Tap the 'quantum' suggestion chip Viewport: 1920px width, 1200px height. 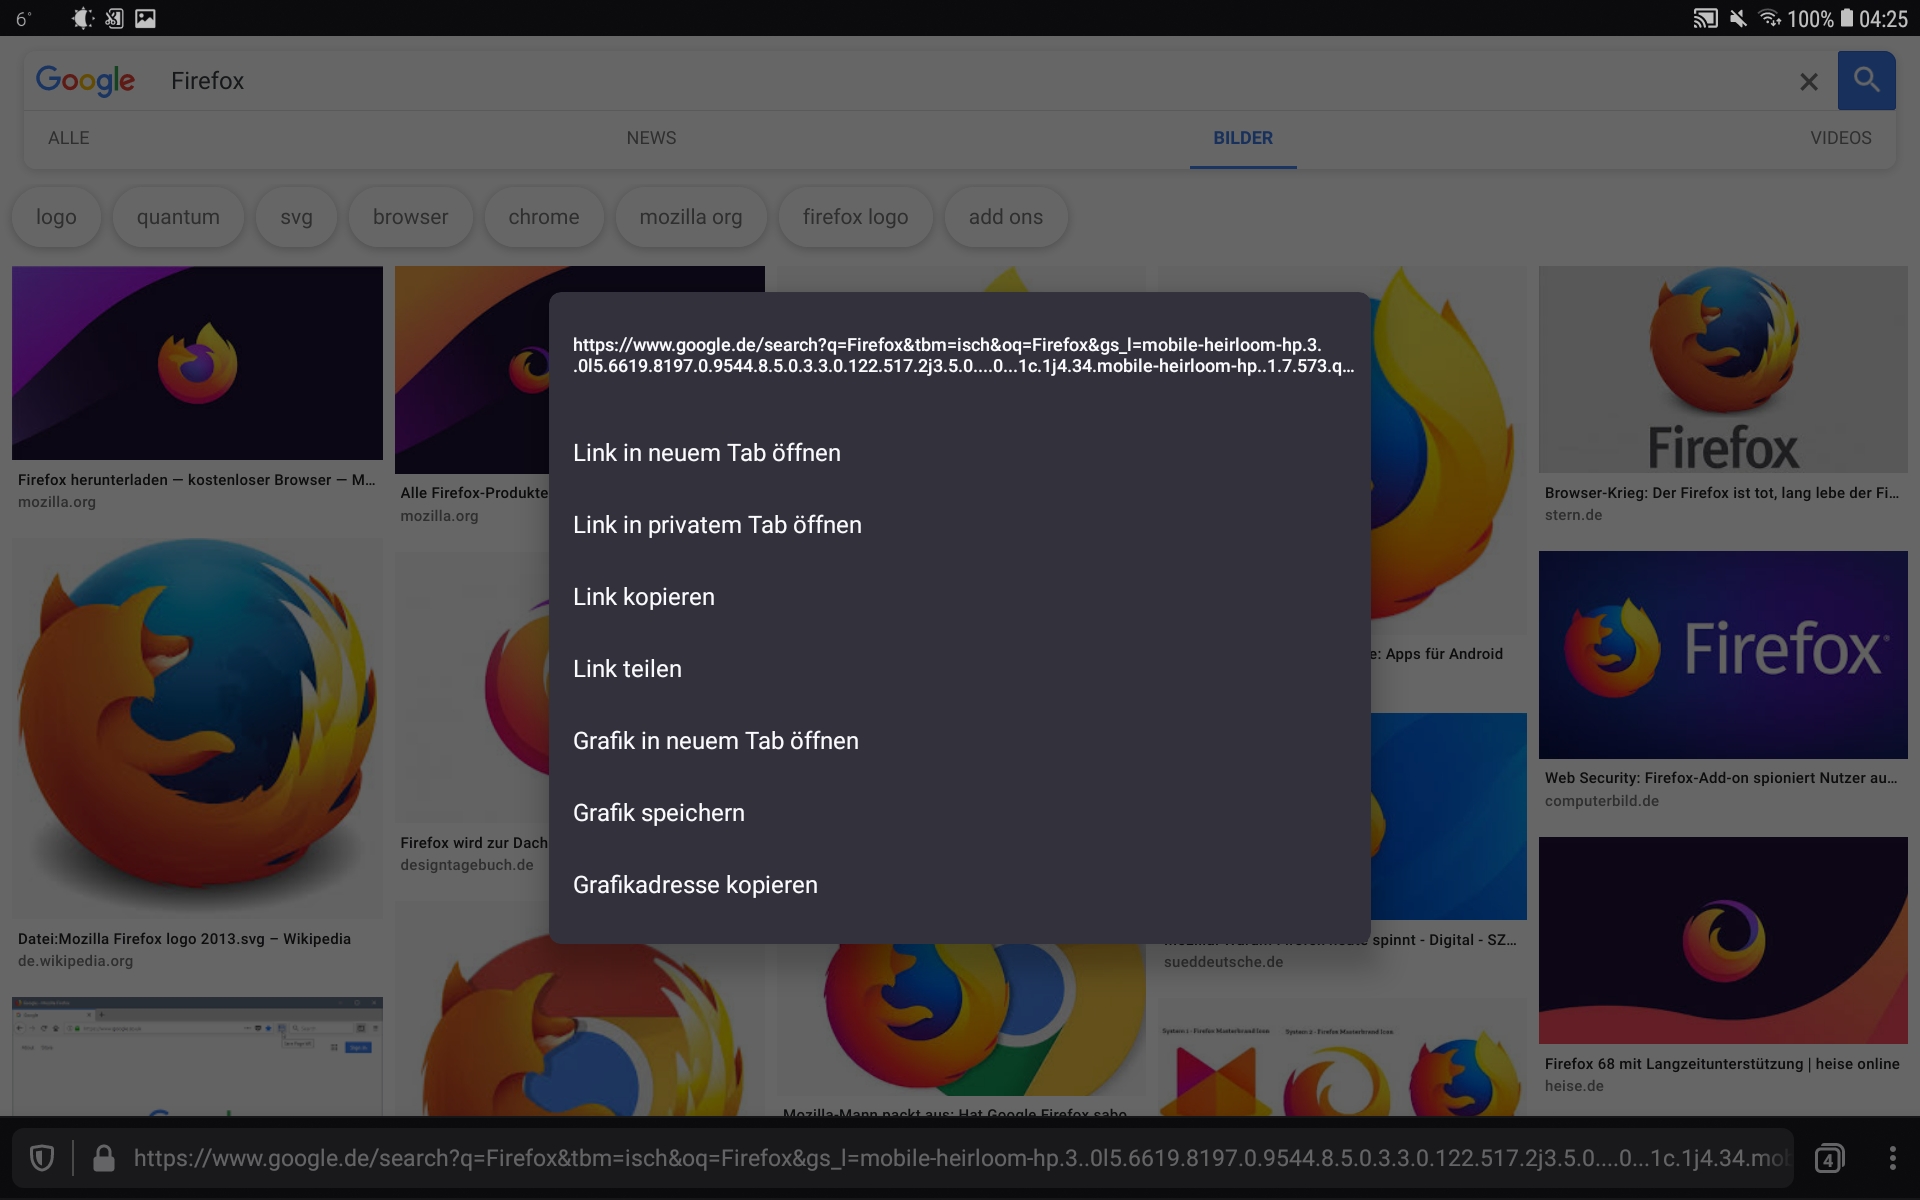coord(178,217)
